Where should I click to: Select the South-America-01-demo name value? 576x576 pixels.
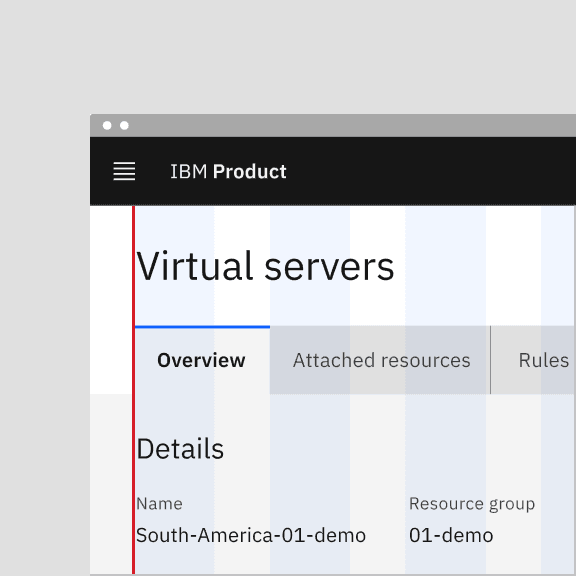point(251,535)
